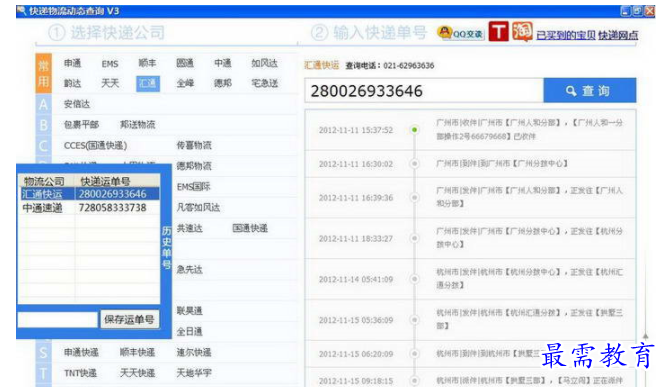This screenshot has width=663, height=387.
Task: Select 联昊通 courier
Action: click(189, 311)
